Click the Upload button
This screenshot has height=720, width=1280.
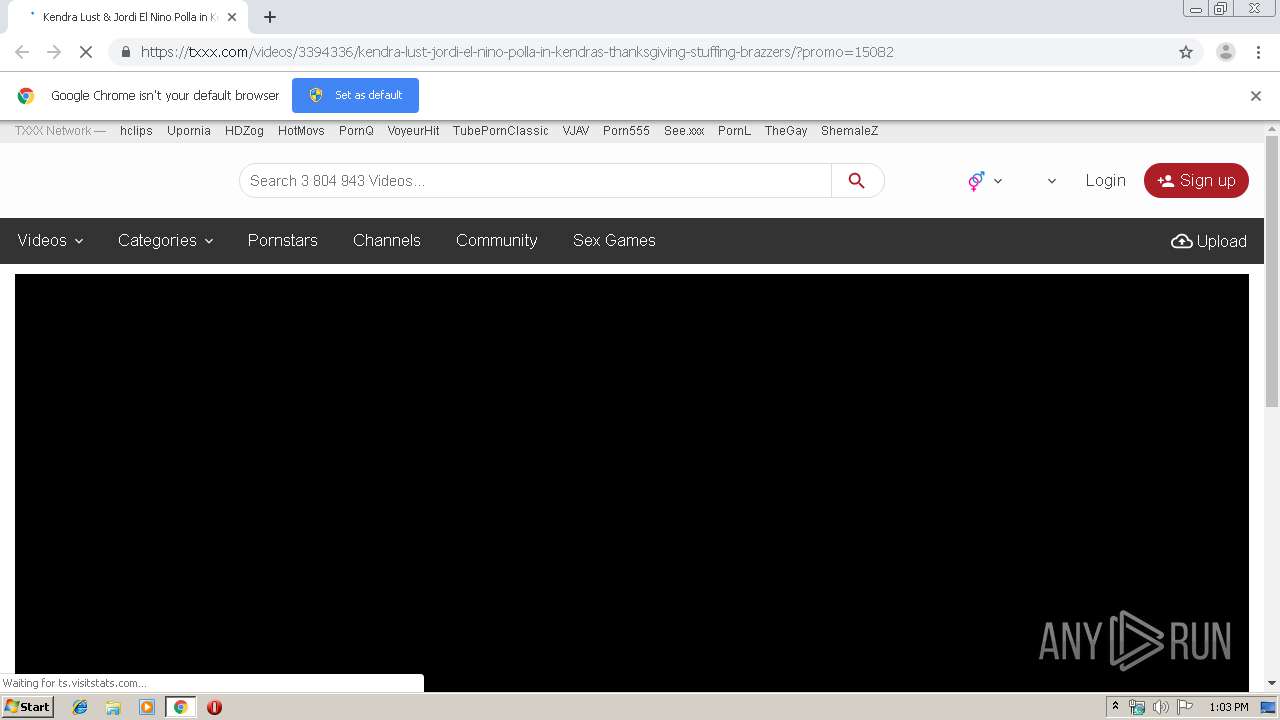[x=1209, y=241]
